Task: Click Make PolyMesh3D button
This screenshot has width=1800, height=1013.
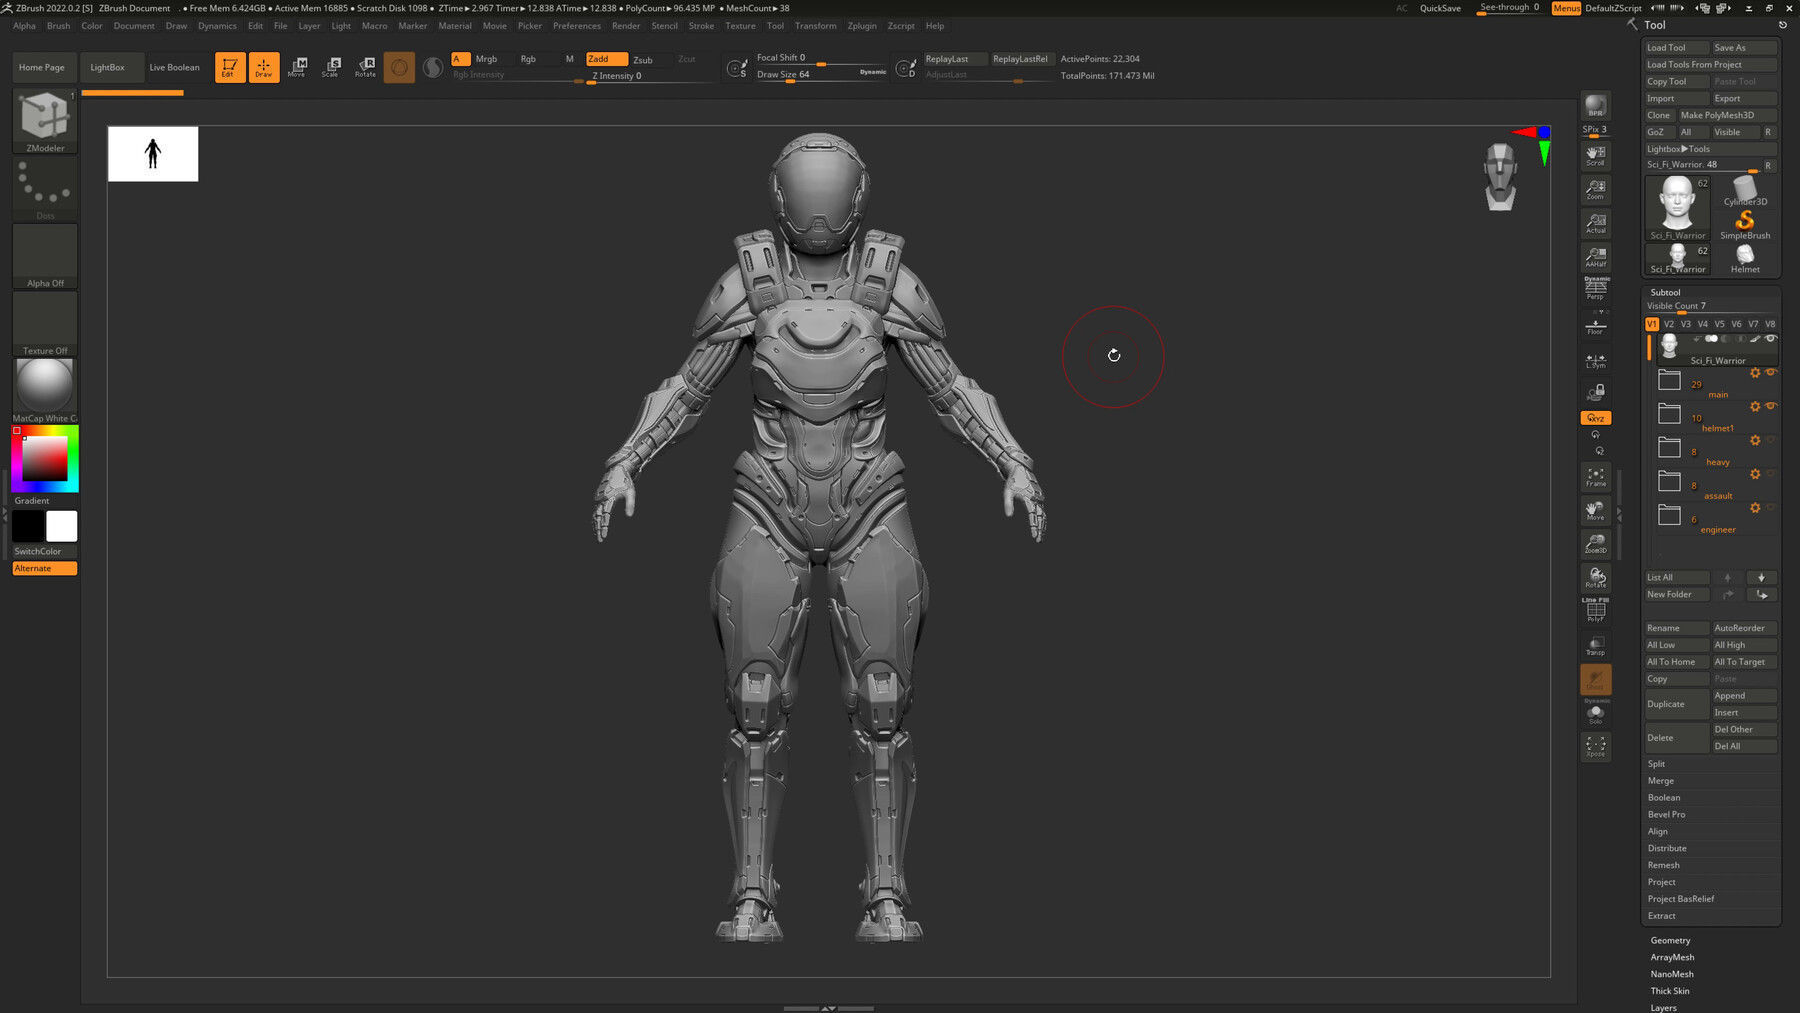Action: click(x=1727, y=115)
